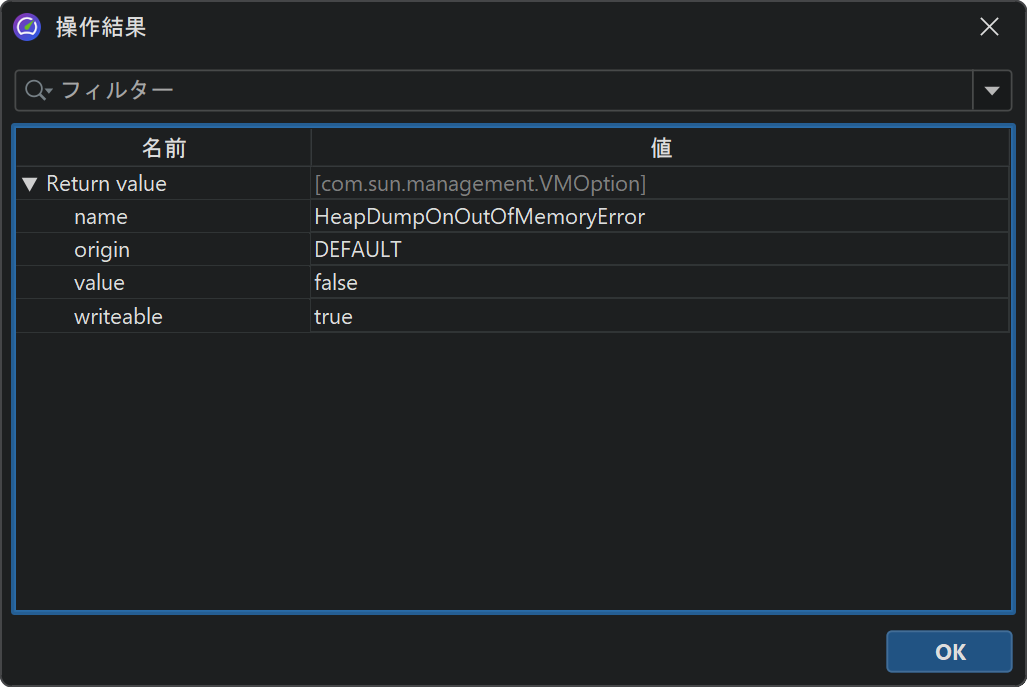Click the empty area below the table rows
Image resolution: width=1027 pixels, height=687 pixels.
[512, 470]
